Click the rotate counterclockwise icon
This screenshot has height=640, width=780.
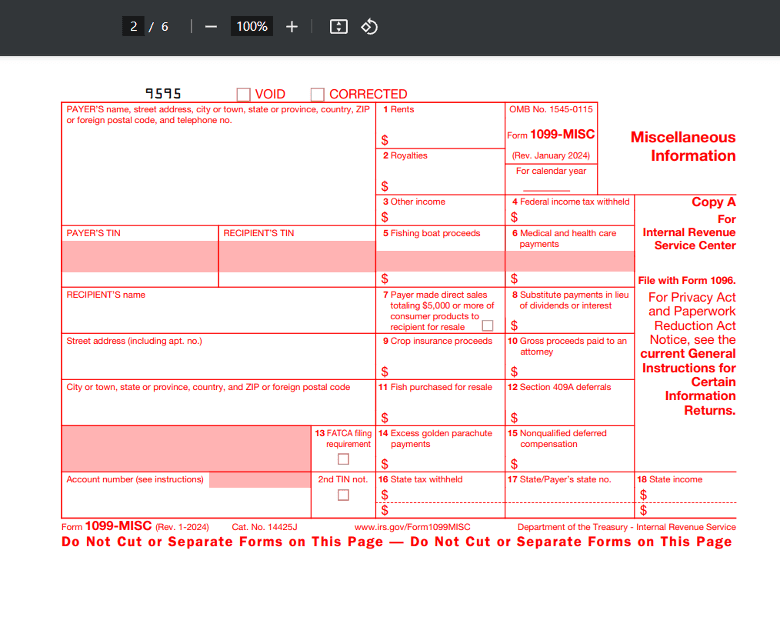(369, 26)
